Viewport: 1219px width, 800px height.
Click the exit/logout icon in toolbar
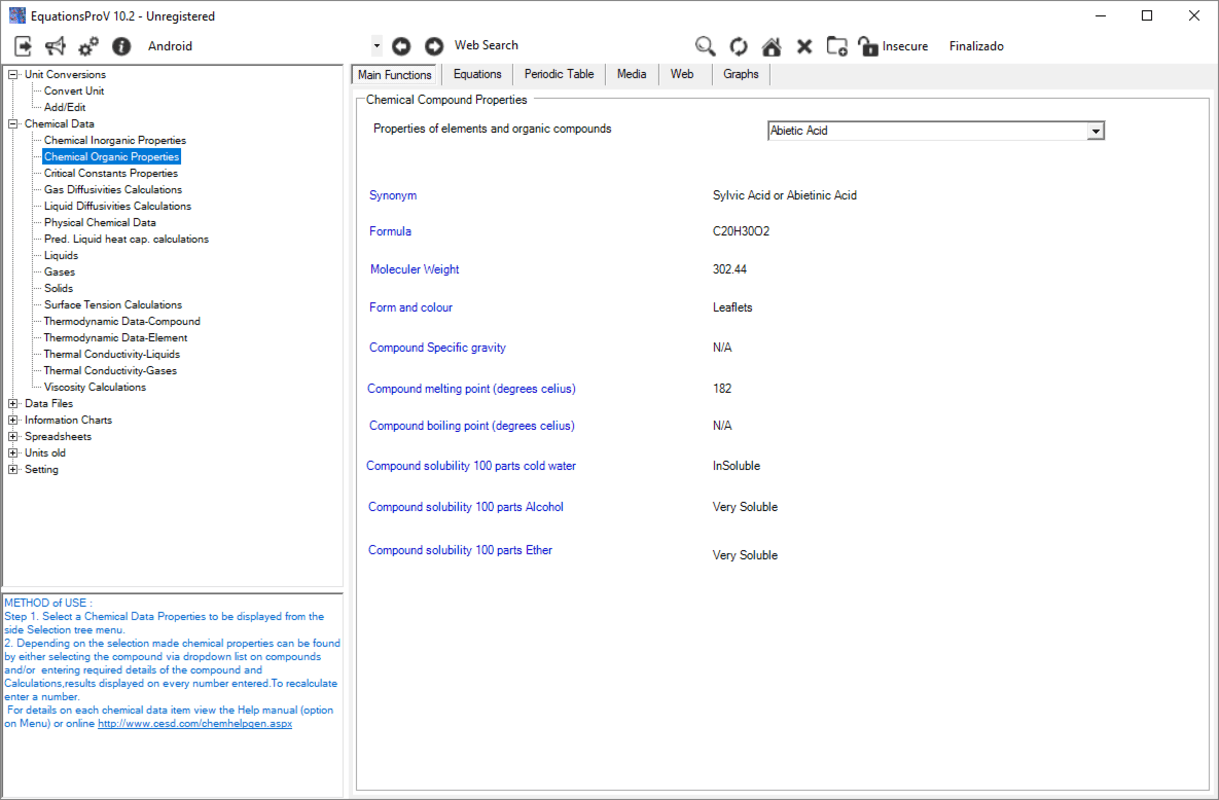23,46
